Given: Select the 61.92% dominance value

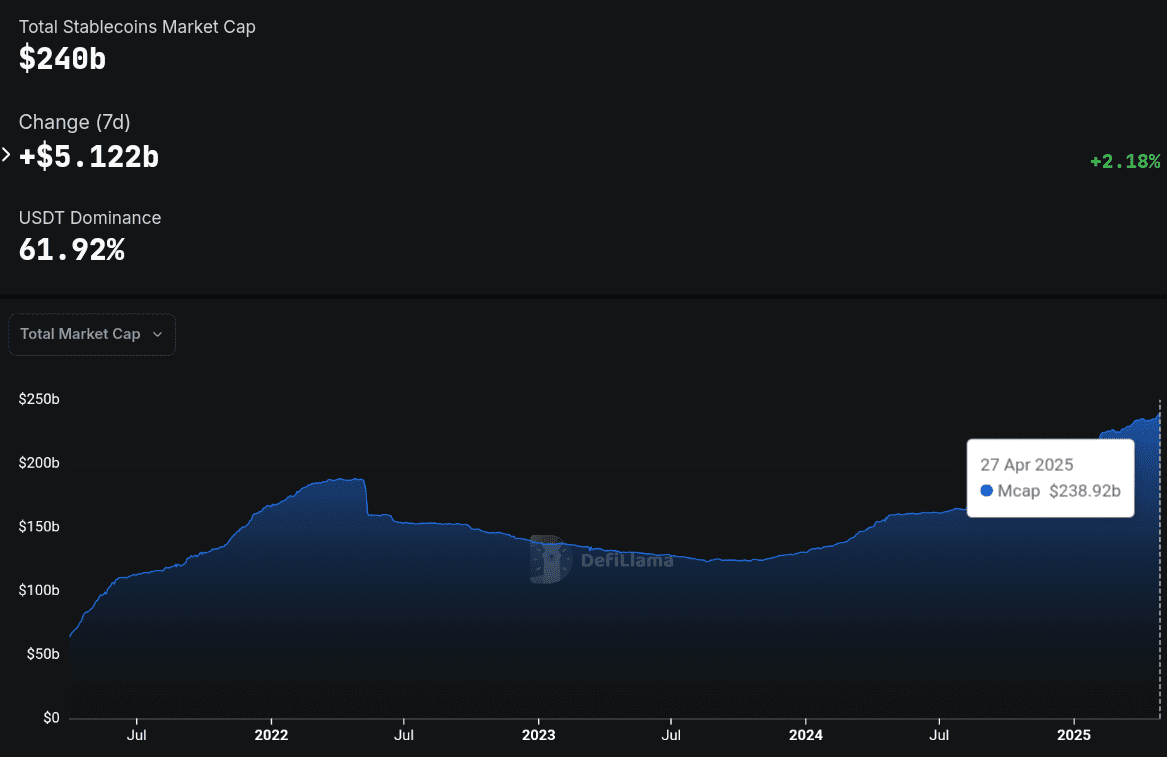Looking at the screenshot, I should (x=72, y=249).
